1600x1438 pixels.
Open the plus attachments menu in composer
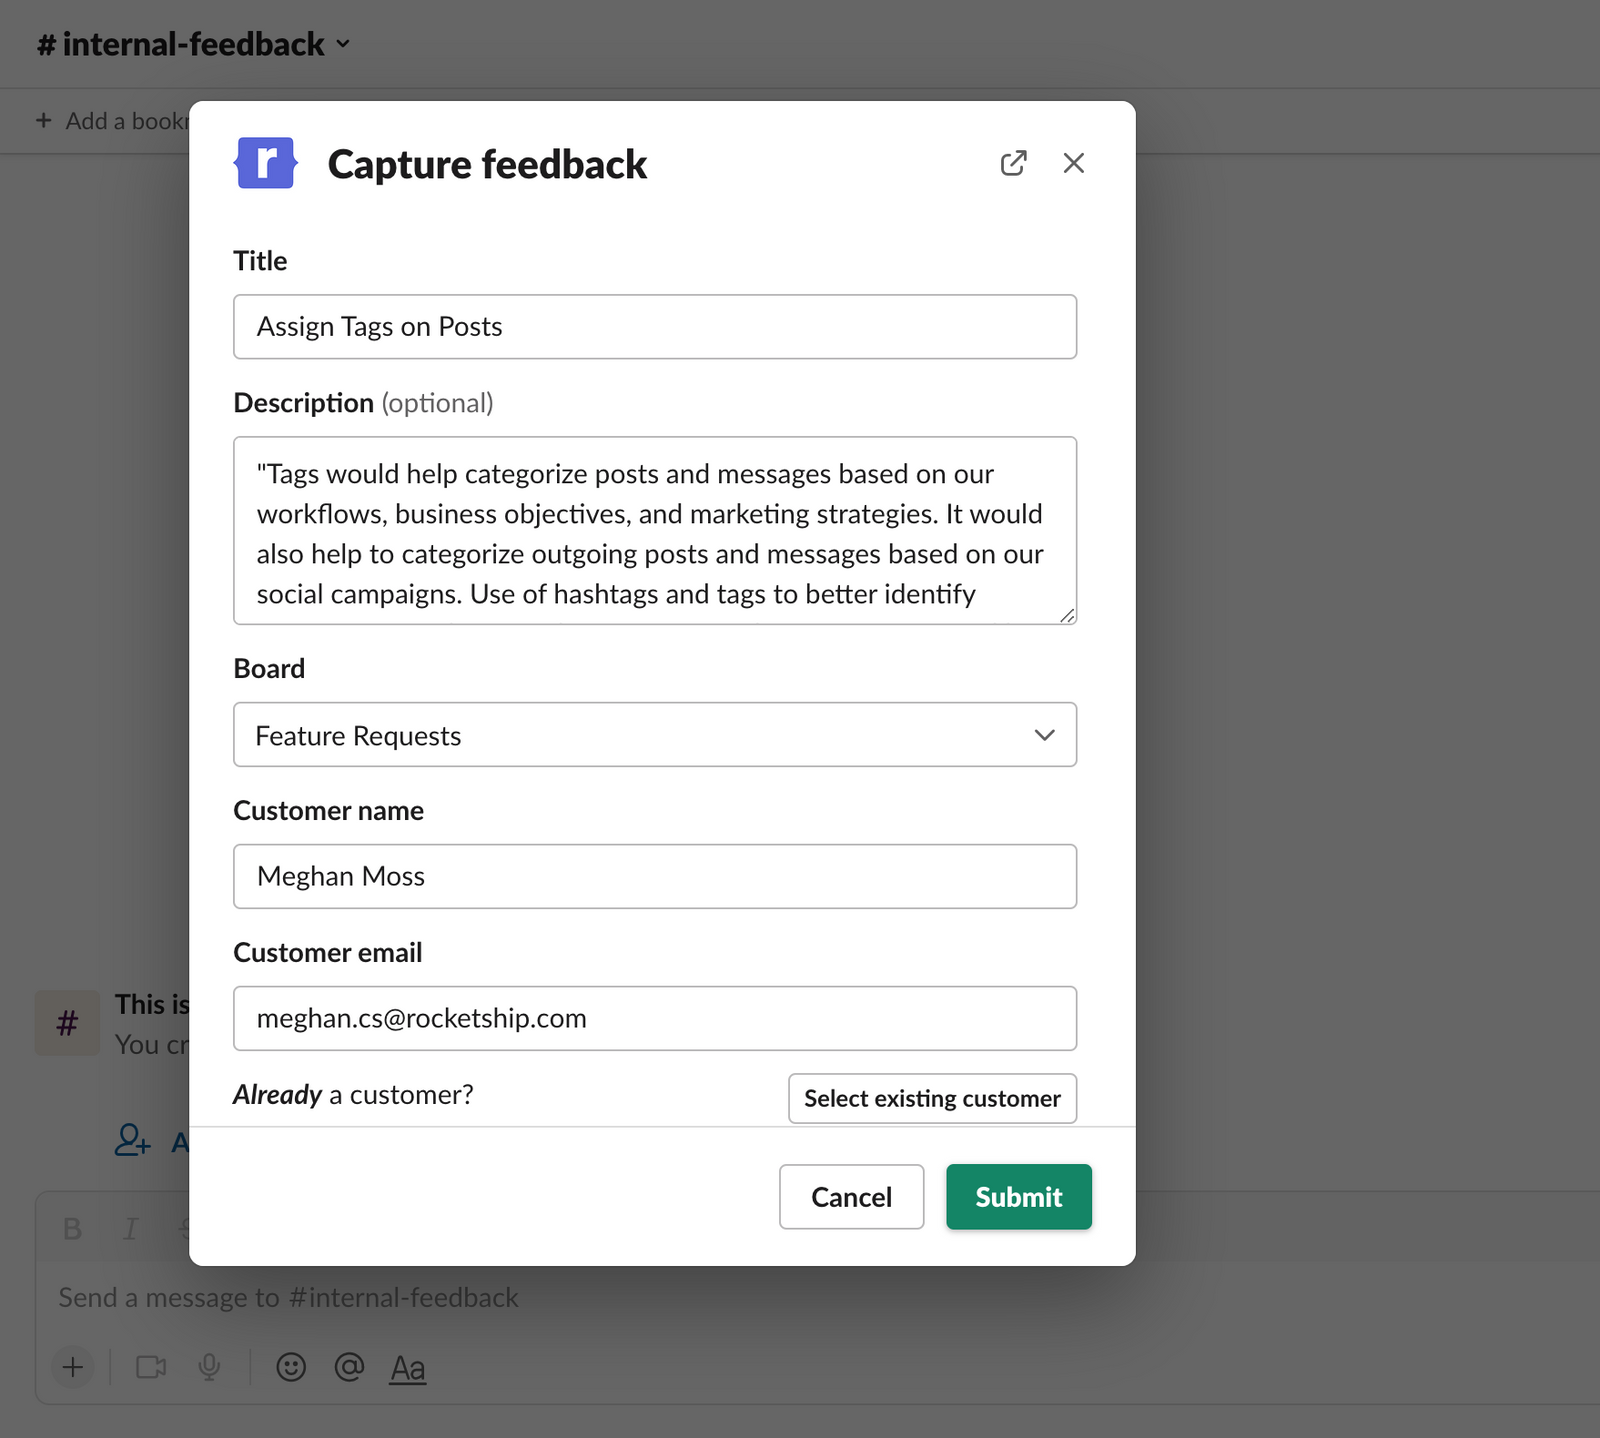click(73, 1367)
